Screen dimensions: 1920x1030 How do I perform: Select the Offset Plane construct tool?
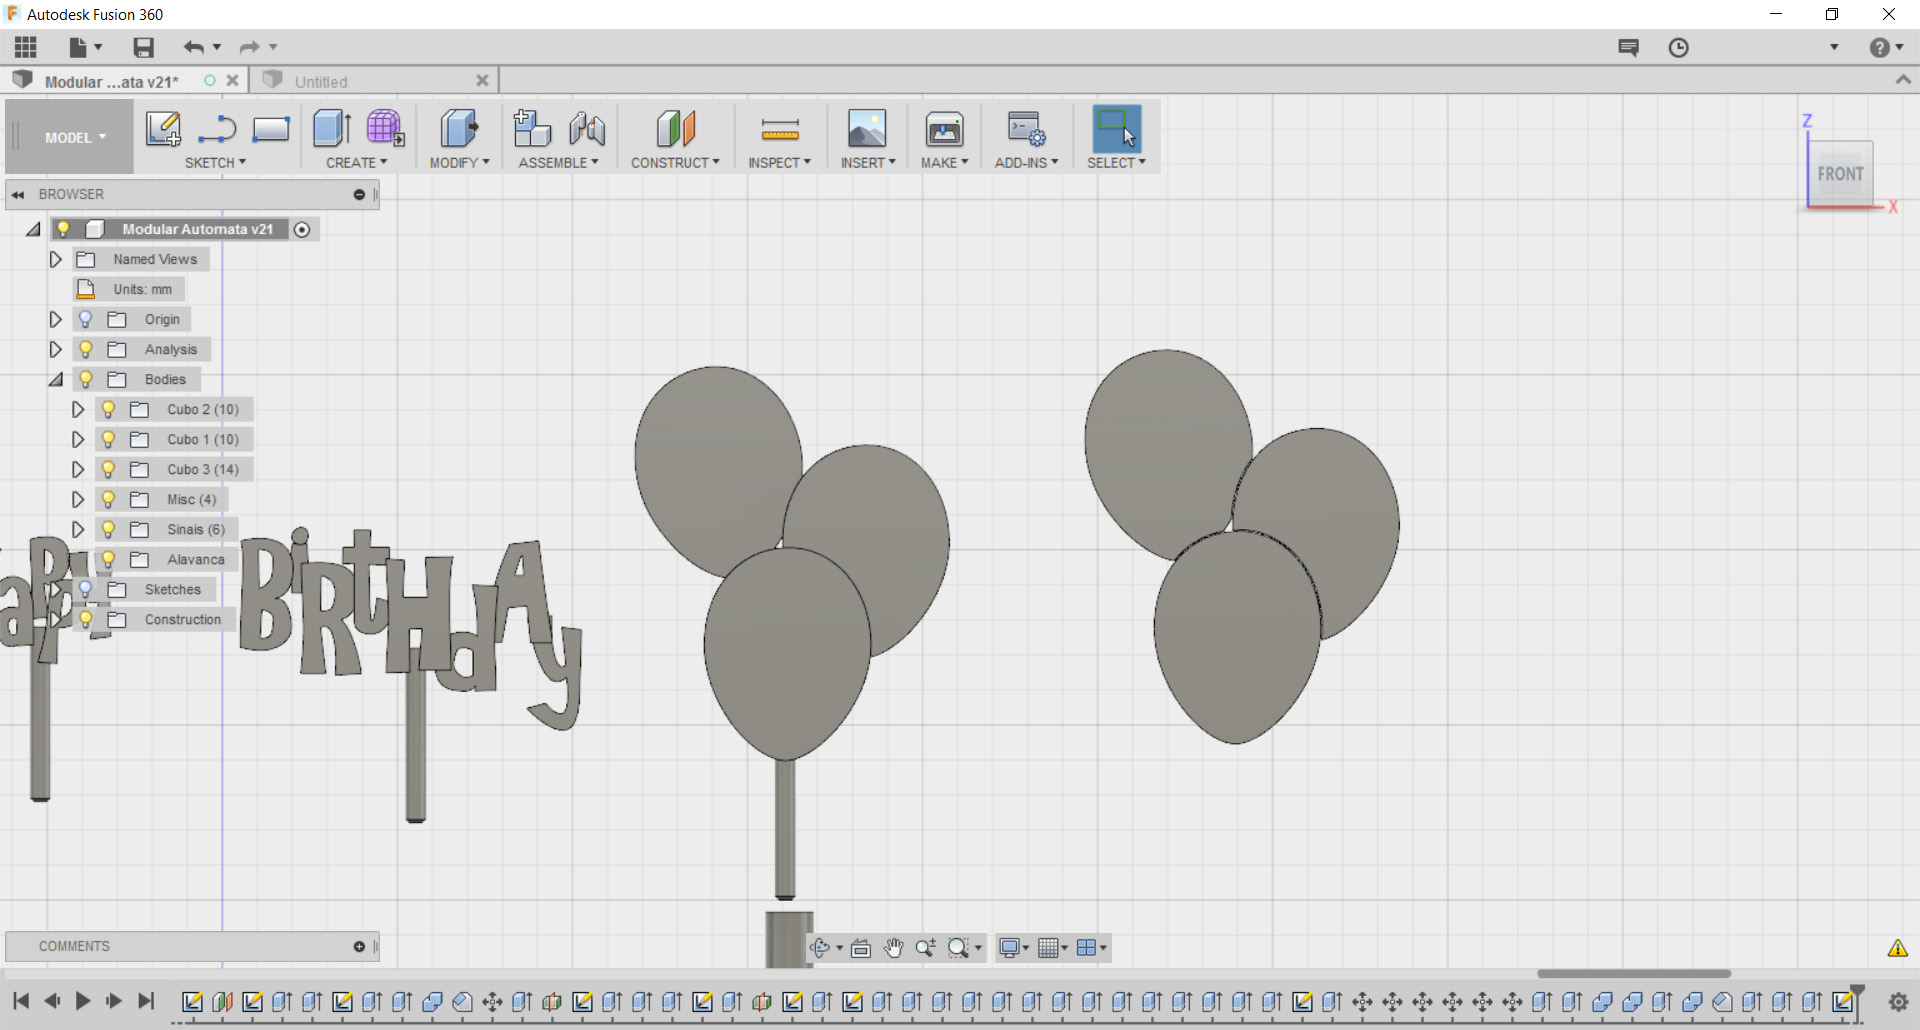(x=675, y=129)
